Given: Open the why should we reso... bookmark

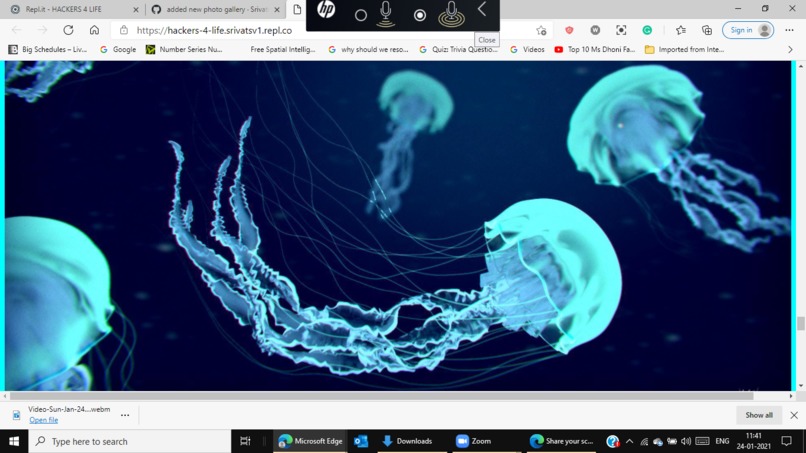Looking at the screenshot, I should click(x=368, y=49).
